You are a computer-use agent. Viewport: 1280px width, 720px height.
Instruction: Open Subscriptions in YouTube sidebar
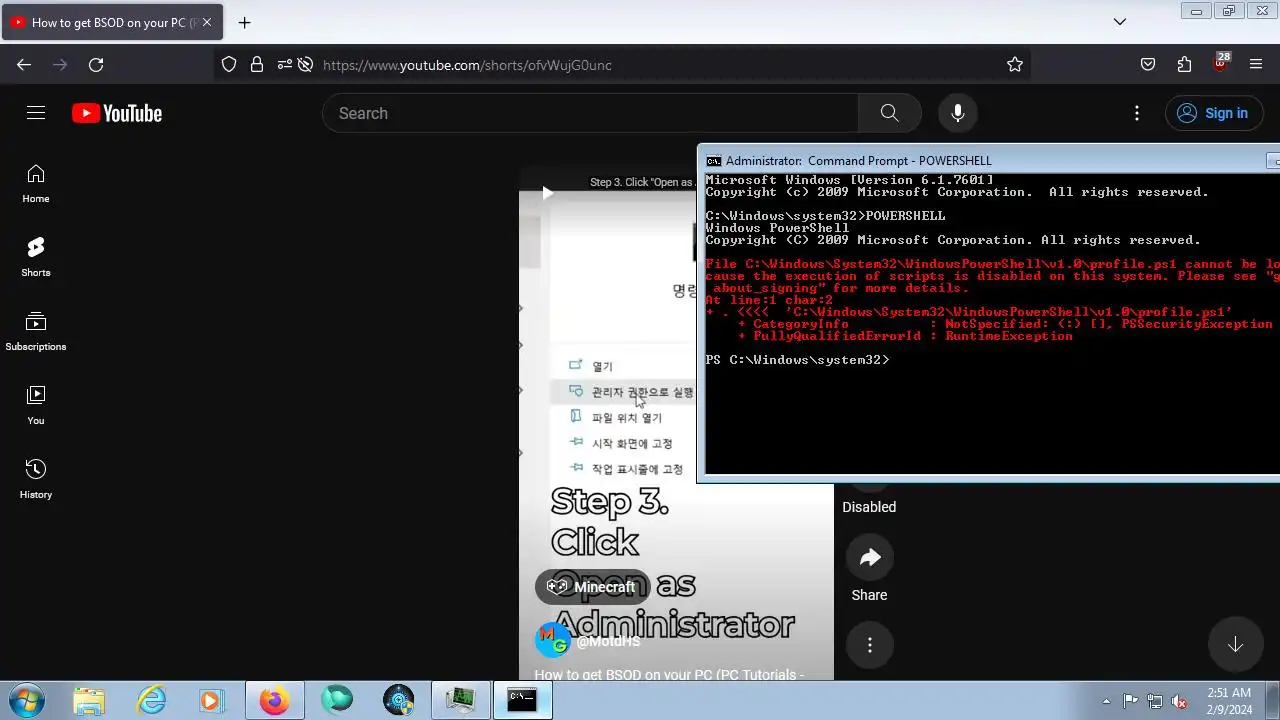[36, 332]
